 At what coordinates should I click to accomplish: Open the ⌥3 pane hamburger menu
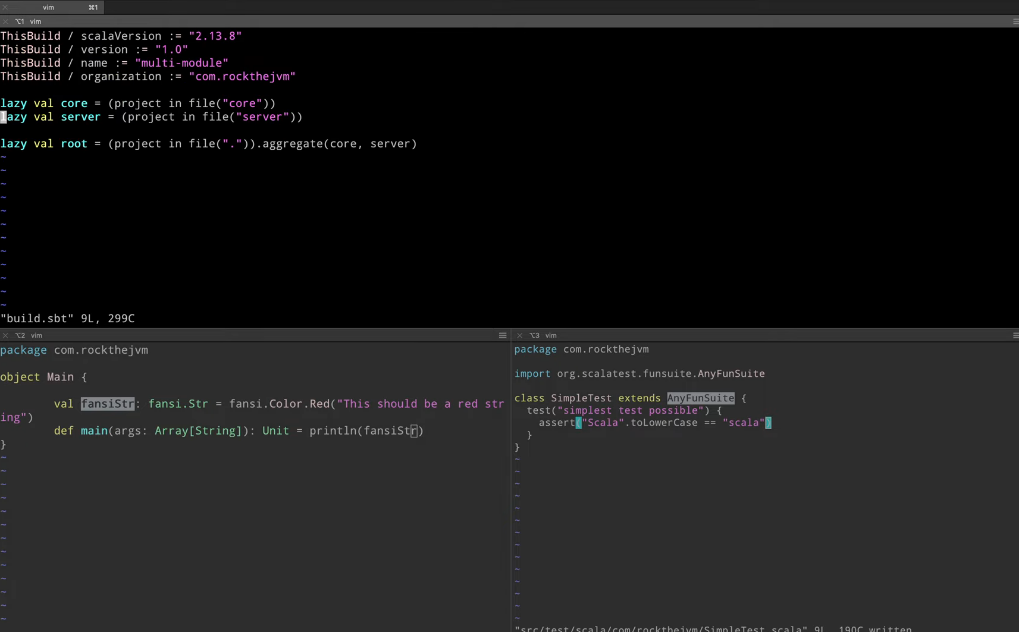(1016, 336)
